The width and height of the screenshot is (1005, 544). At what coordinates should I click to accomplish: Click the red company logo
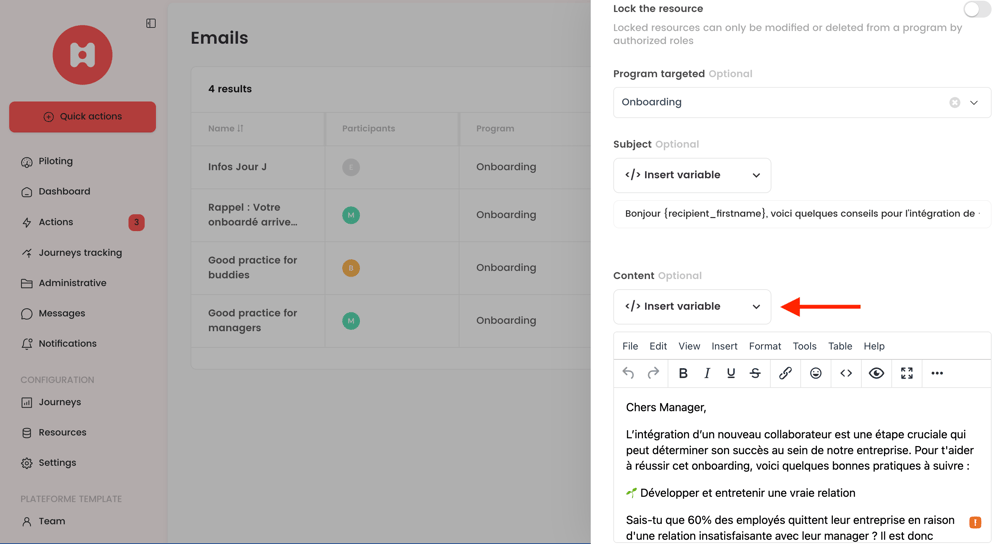pyautogui.click(x=82, y=55)
